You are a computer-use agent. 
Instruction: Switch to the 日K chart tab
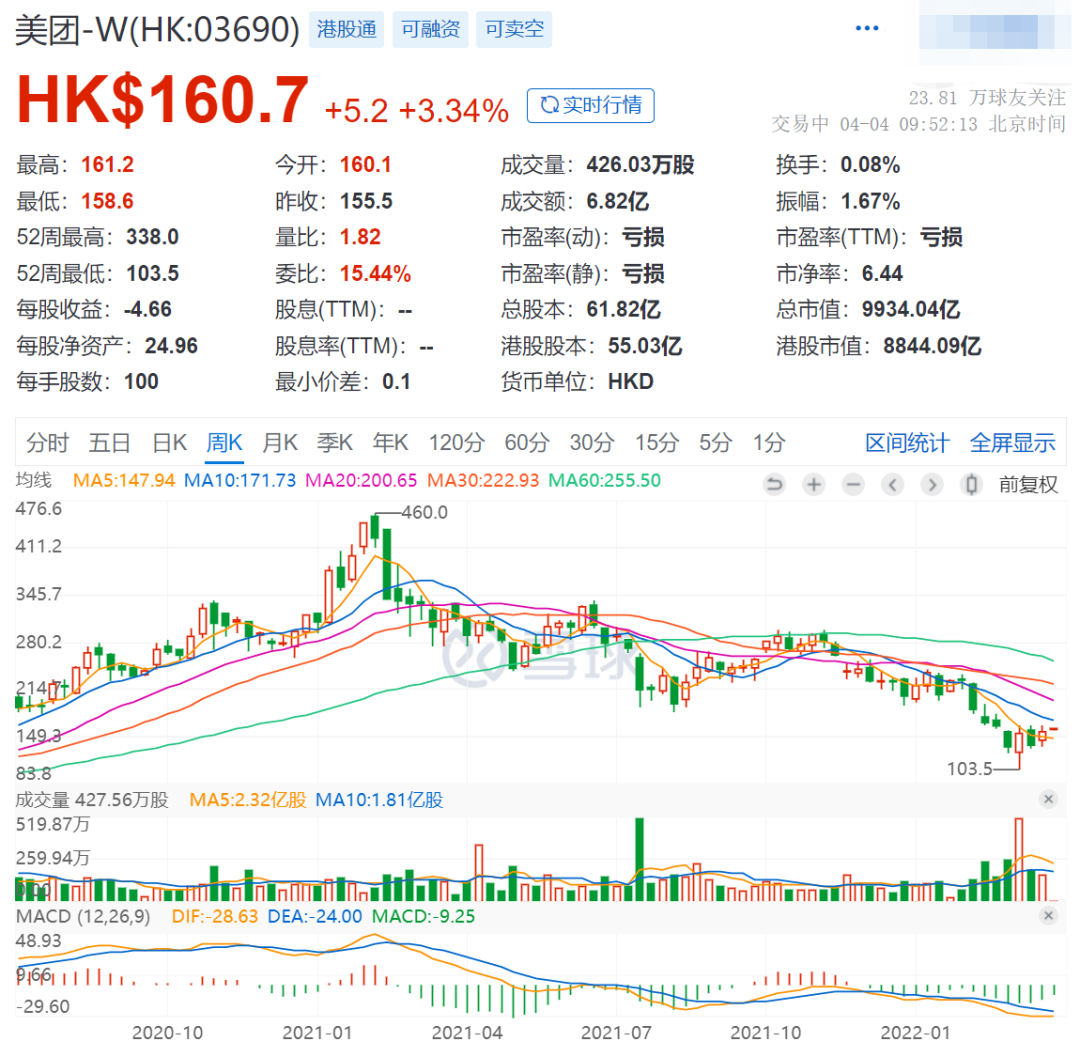tap(169, 443)
